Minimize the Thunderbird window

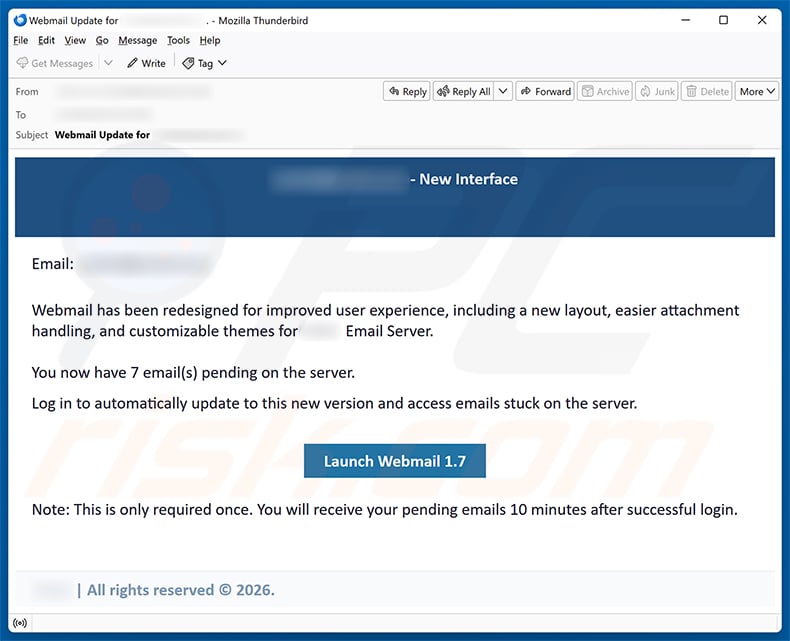[x=685, y=20]
